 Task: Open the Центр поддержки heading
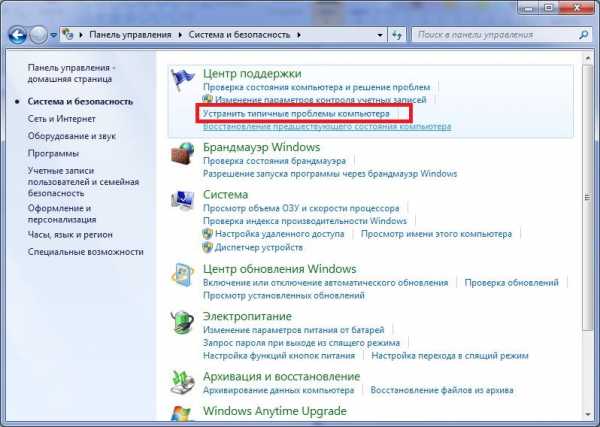(252, 73)
